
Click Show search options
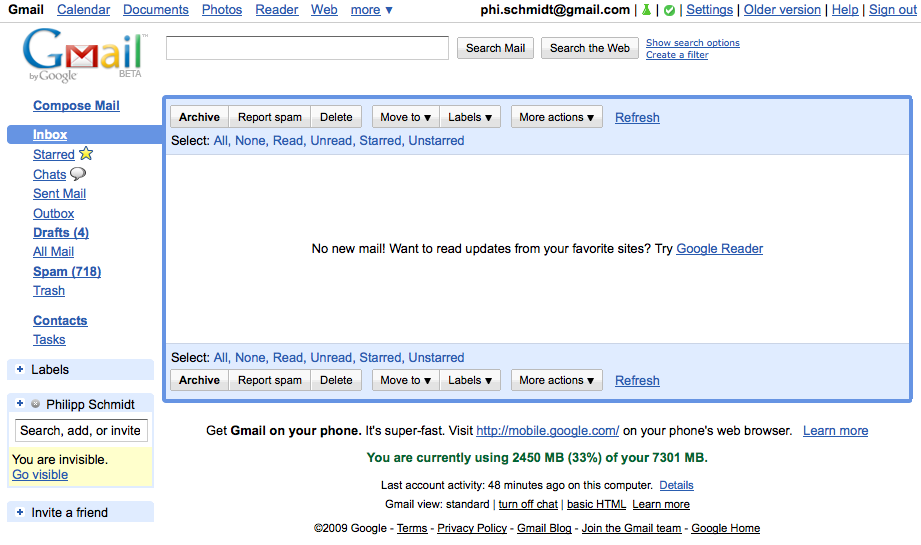pos(693,43)
